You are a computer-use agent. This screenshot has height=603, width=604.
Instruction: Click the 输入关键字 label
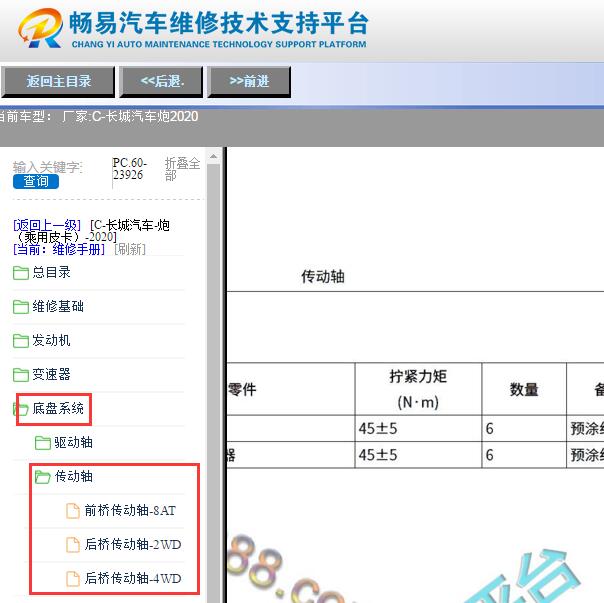(x=48, y=167)
